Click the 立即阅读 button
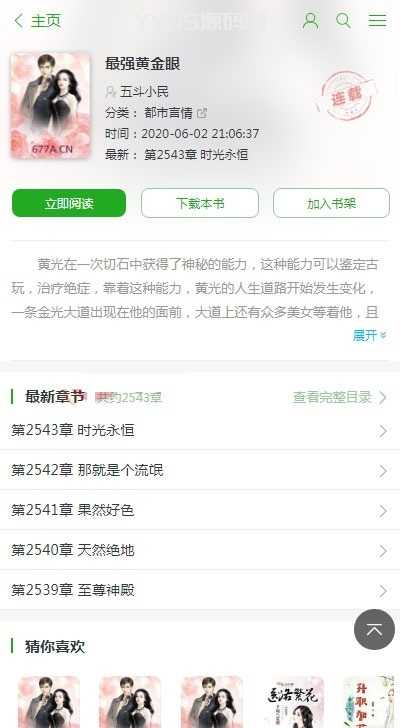 tap(69, 203)
